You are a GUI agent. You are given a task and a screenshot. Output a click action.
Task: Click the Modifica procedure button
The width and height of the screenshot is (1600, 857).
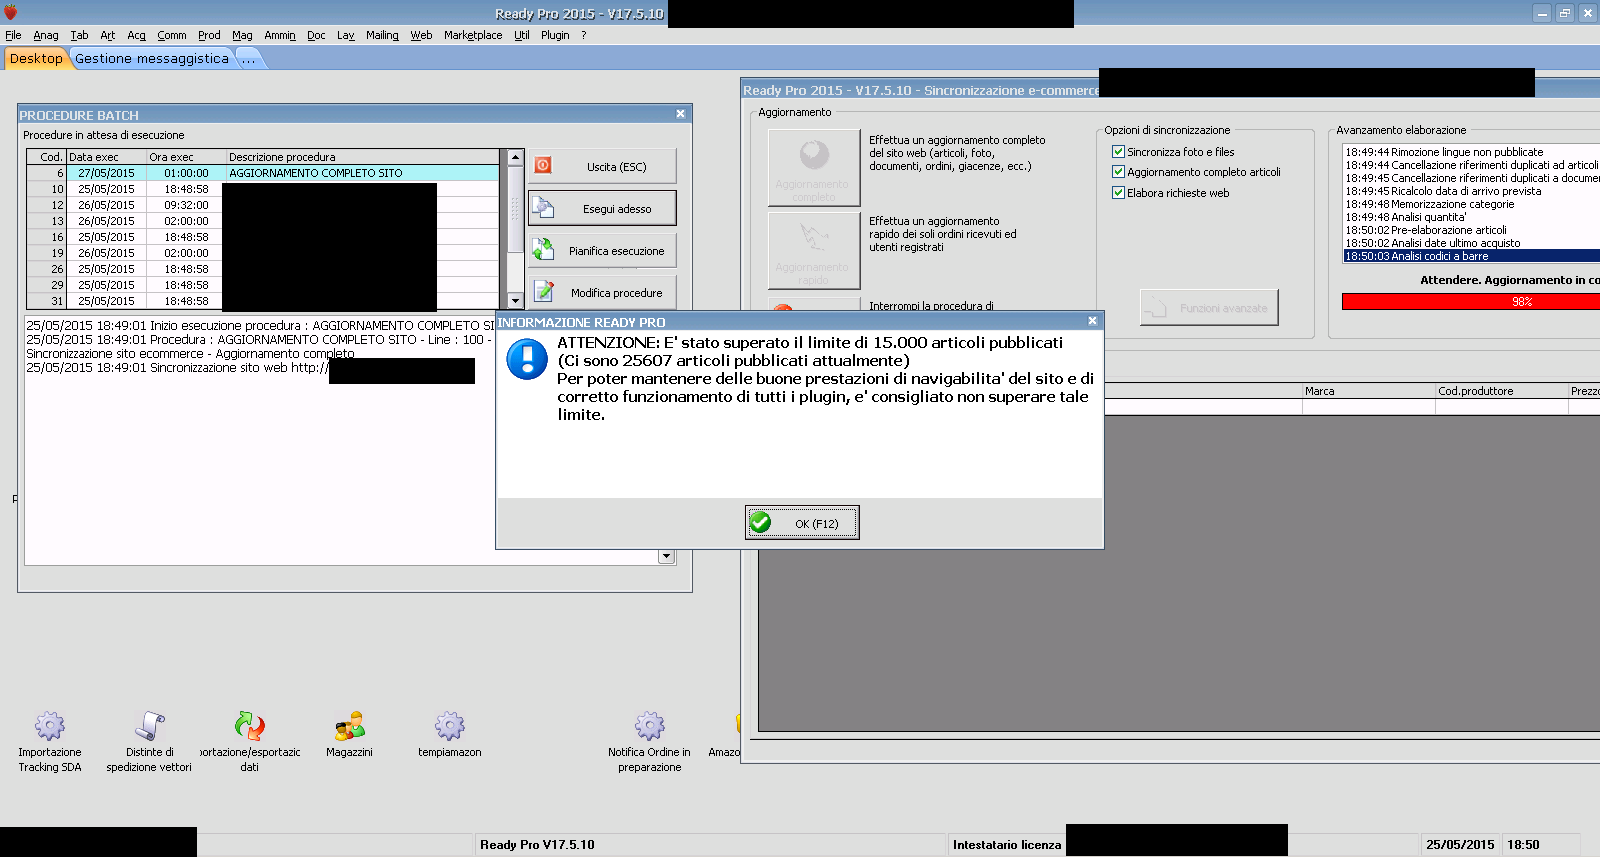pos(602,291)
